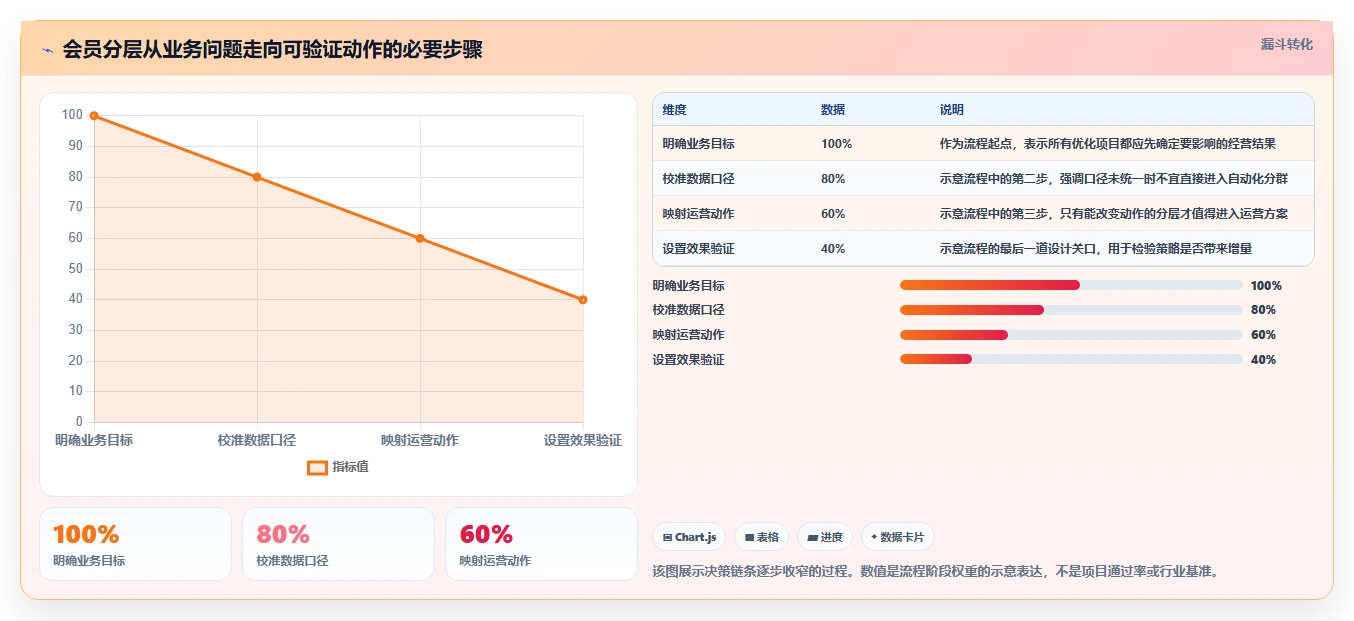Click the 明确业务目标 label in progress list
The height and width of the screenshot is (621, 1354).
pyautogui.click(x=689, y=286)
